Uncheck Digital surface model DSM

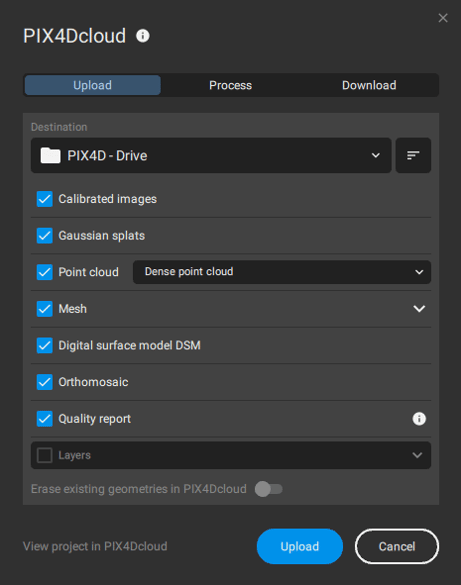pyautogui.click(x=45, y=345)
